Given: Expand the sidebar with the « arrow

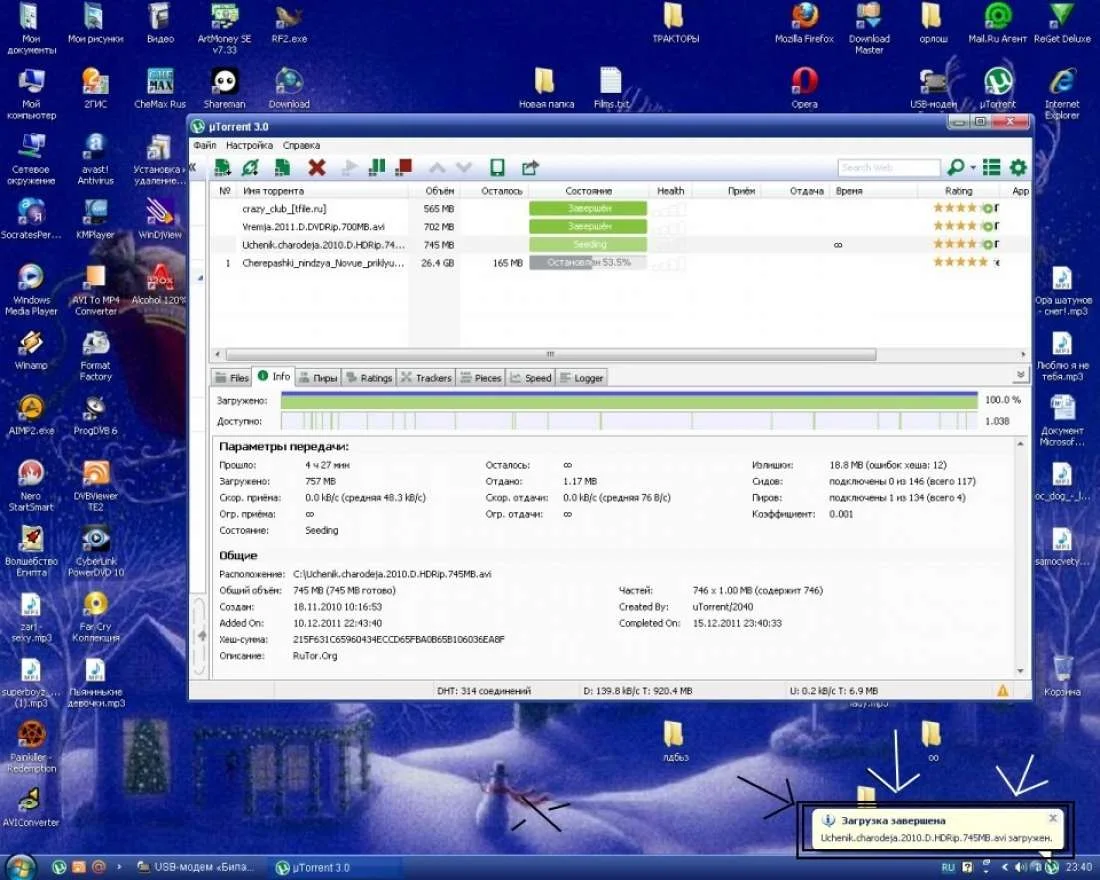Looking at the screenshot, I should 193,168.
